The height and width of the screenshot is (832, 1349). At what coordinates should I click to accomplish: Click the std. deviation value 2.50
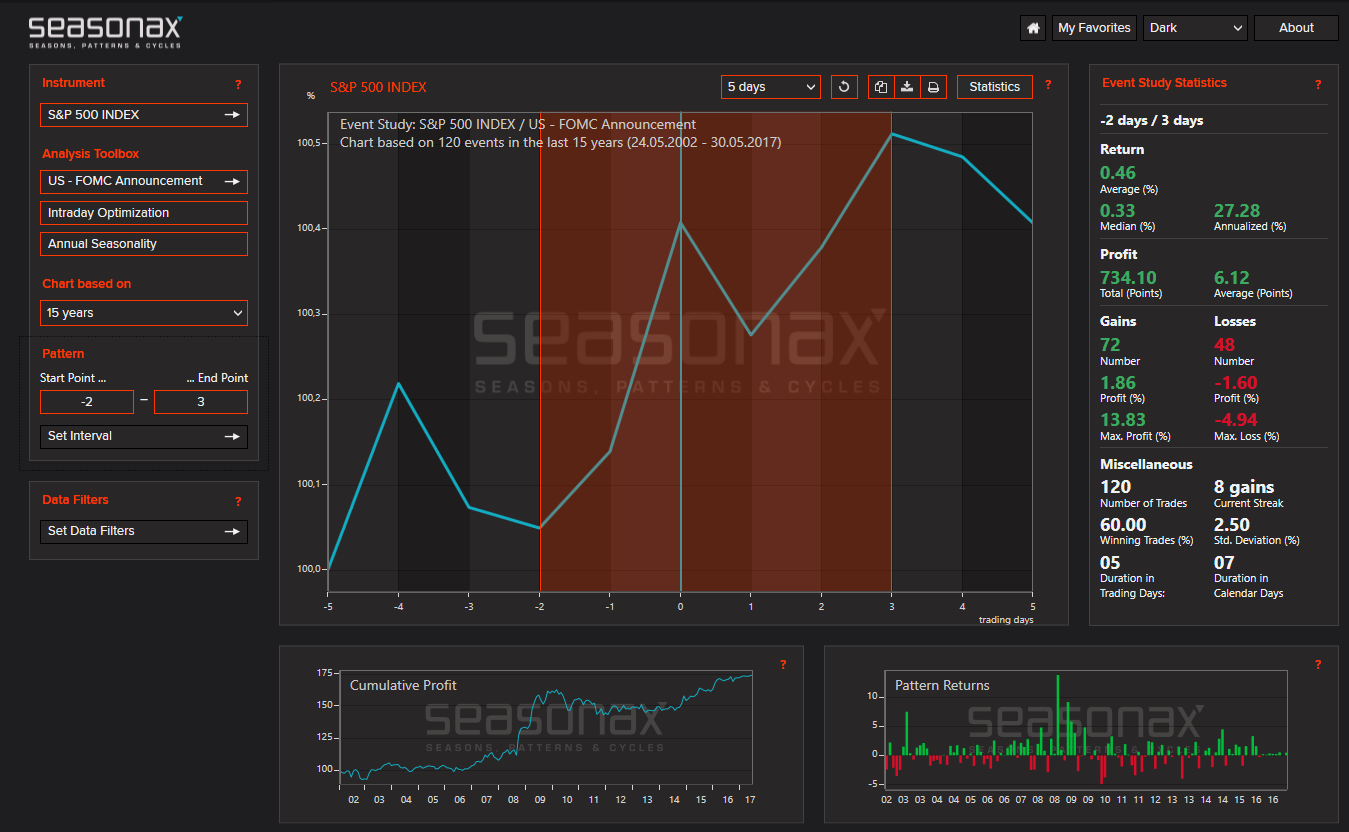tap(1232, 525)
